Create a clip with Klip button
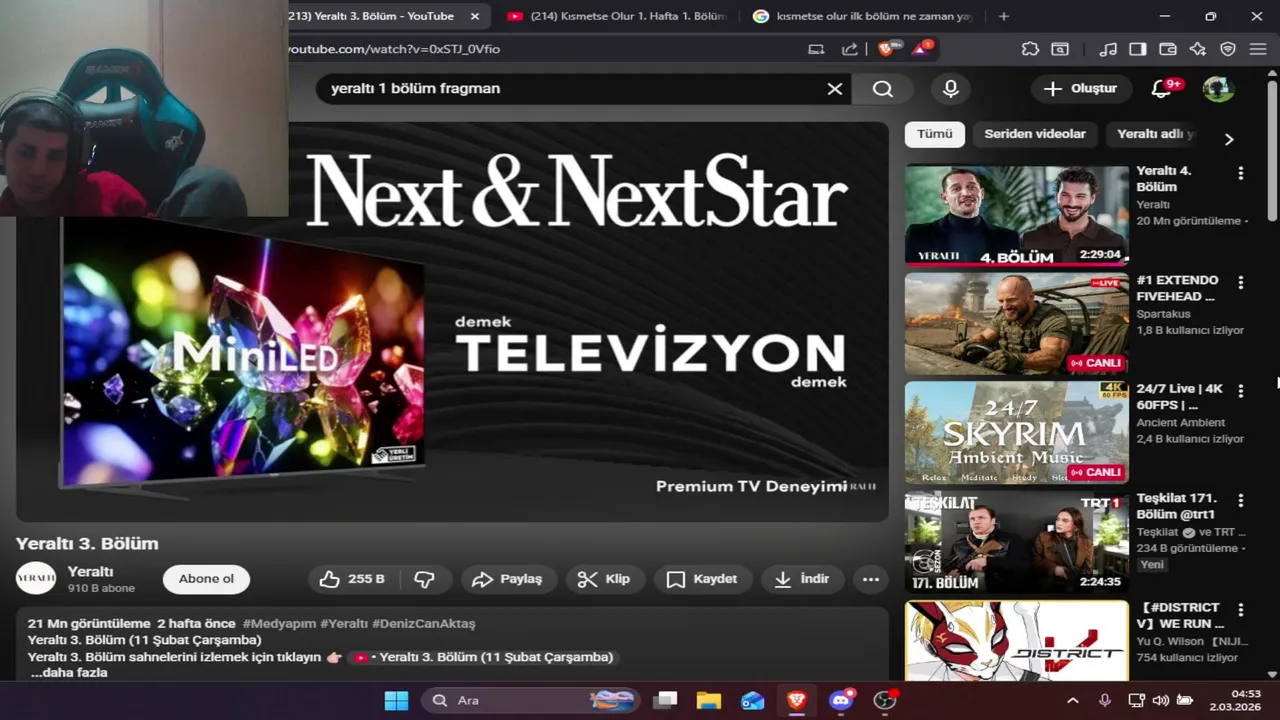Viewport: 1280px width, 720px height. 604,579
